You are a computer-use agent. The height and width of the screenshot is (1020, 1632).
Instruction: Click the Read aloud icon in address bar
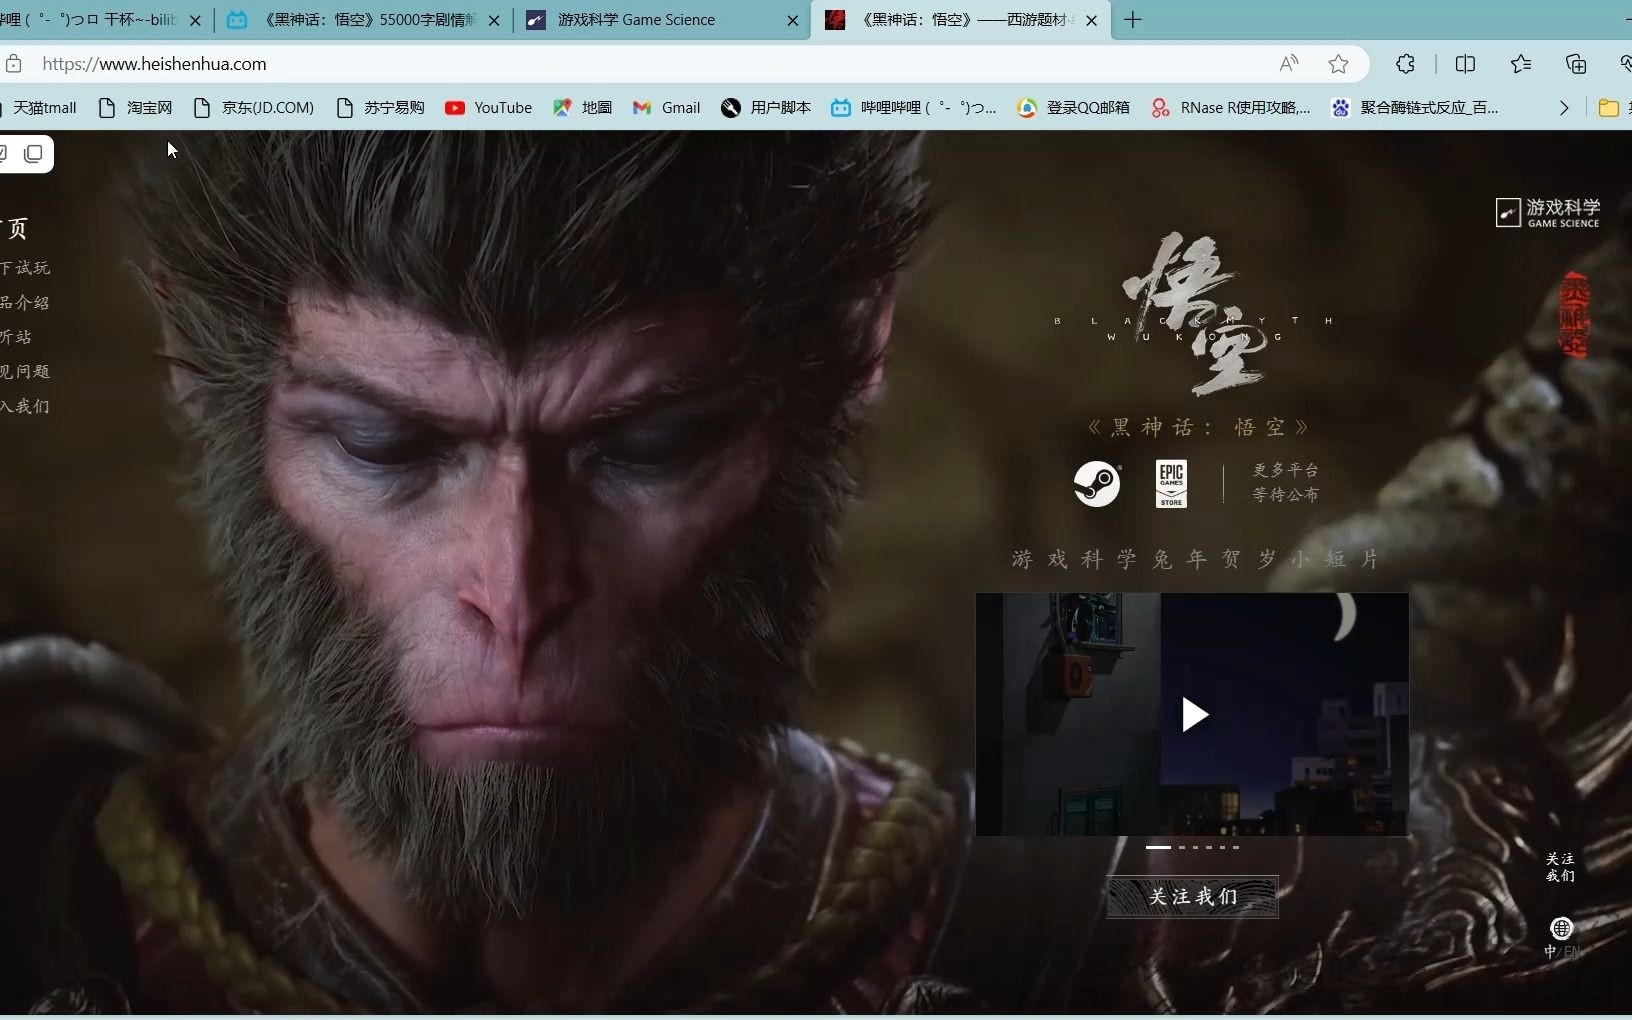[x=1289, y=64]
